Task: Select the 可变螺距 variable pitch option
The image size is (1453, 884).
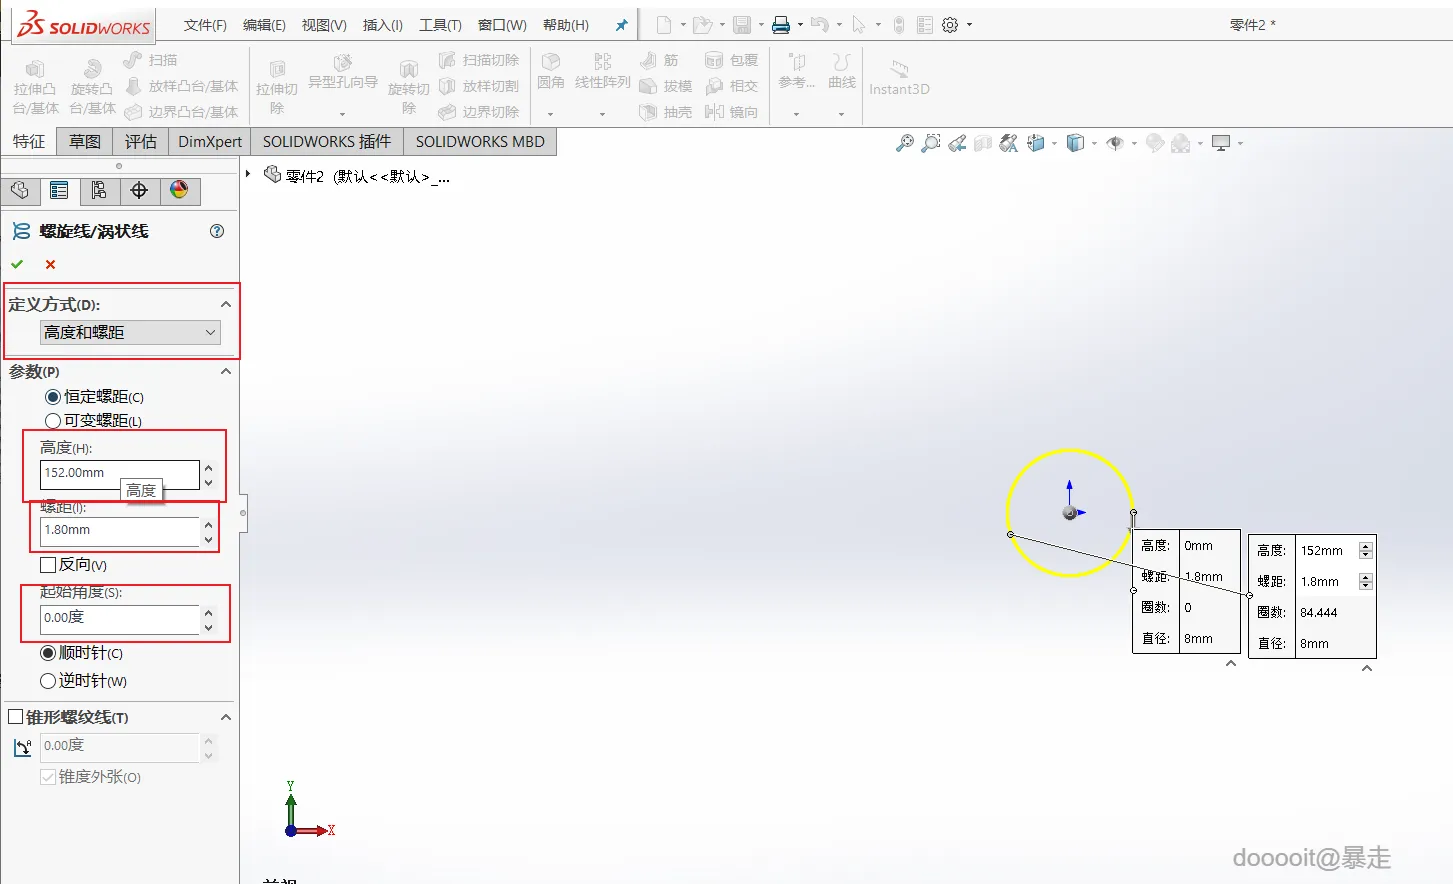Action: (x=53, y=421)
